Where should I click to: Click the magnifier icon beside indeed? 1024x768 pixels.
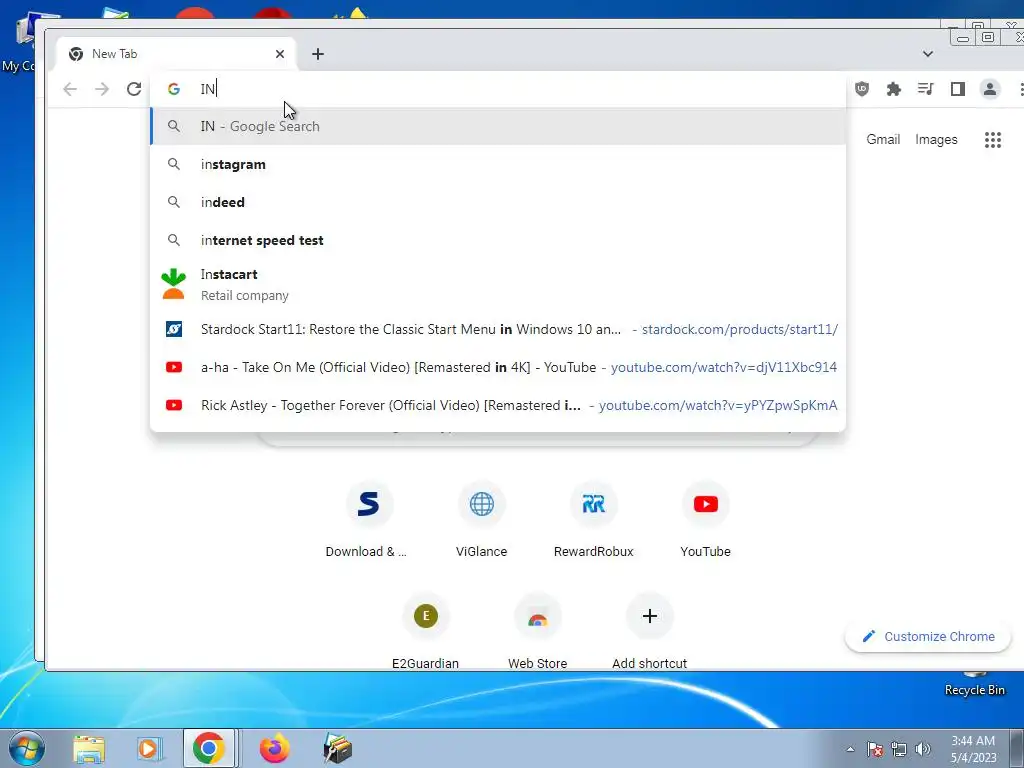174,202
